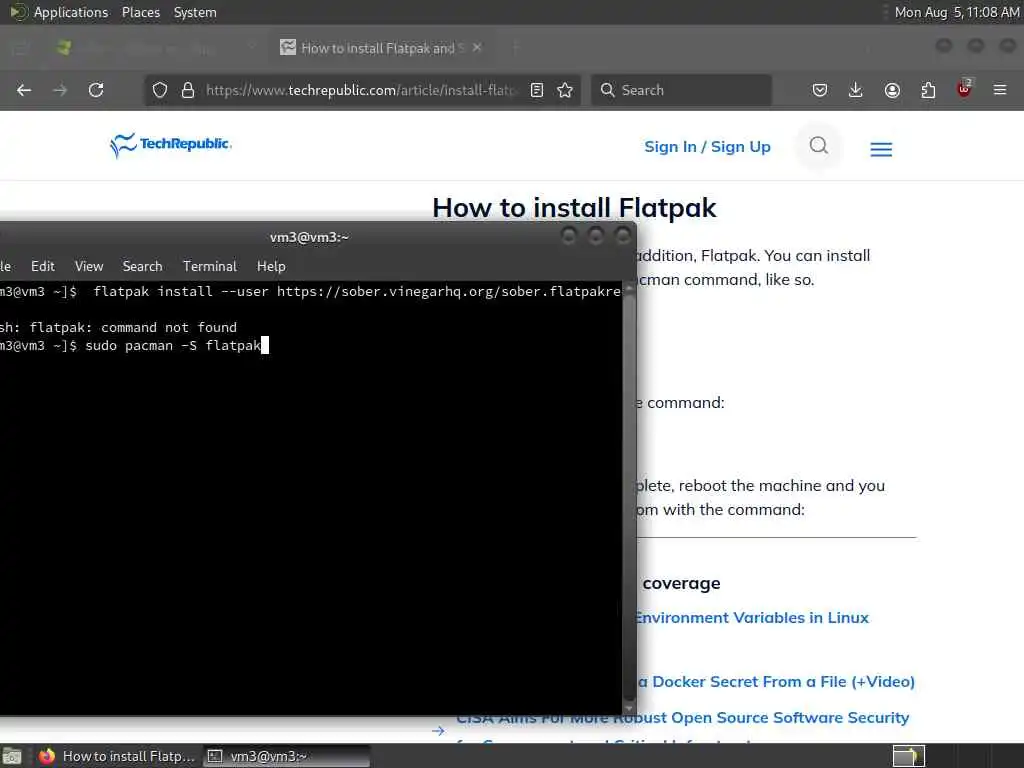Click the terminal vertical scrollbar
The image size is (1024, 768).
[x=630, y=499]
